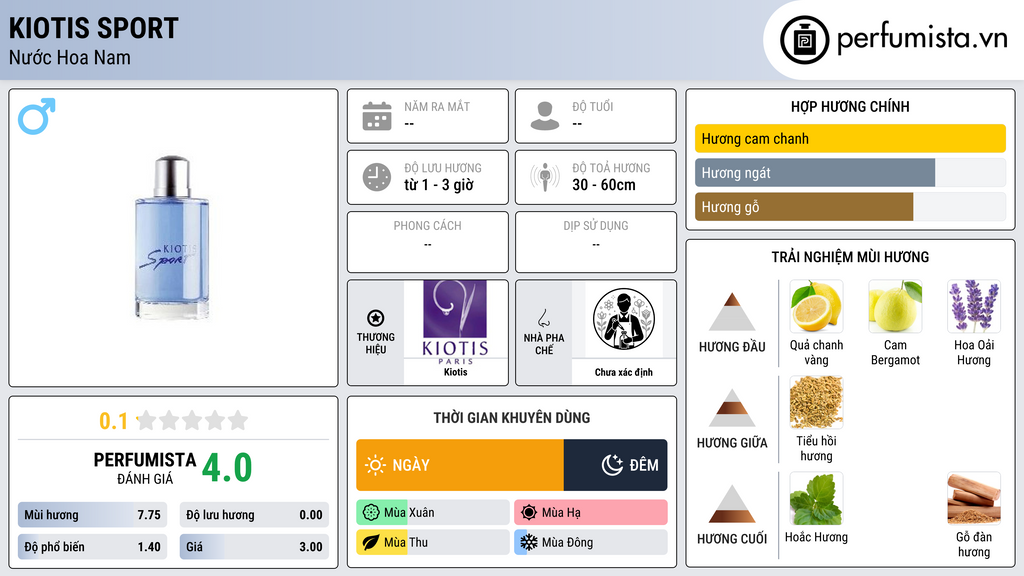This screenshot has height=576, width=1024.
Task: Click the Mùa Hạ season bar
Action: point(591,513)
